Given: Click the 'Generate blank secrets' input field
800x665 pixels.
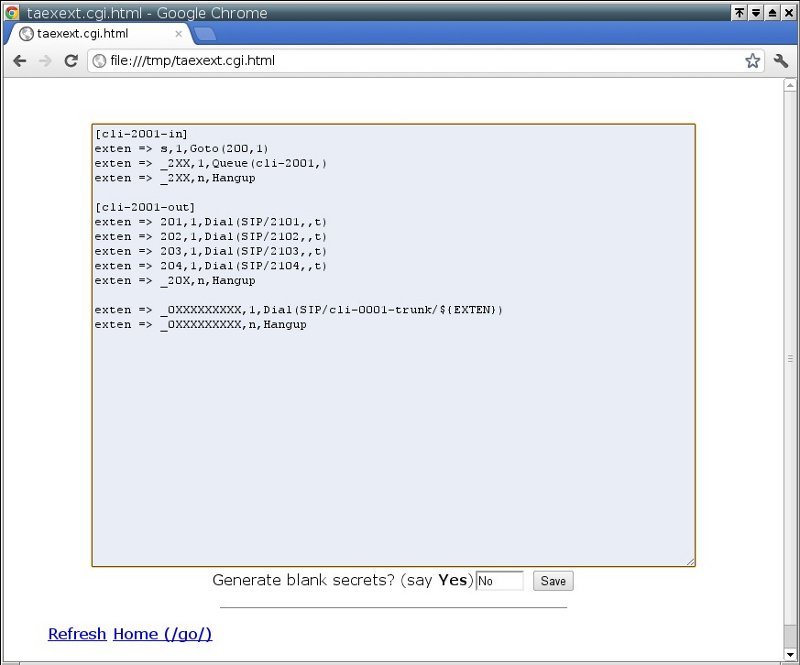Looking at the screenshot, I should (x=499, y=581).
